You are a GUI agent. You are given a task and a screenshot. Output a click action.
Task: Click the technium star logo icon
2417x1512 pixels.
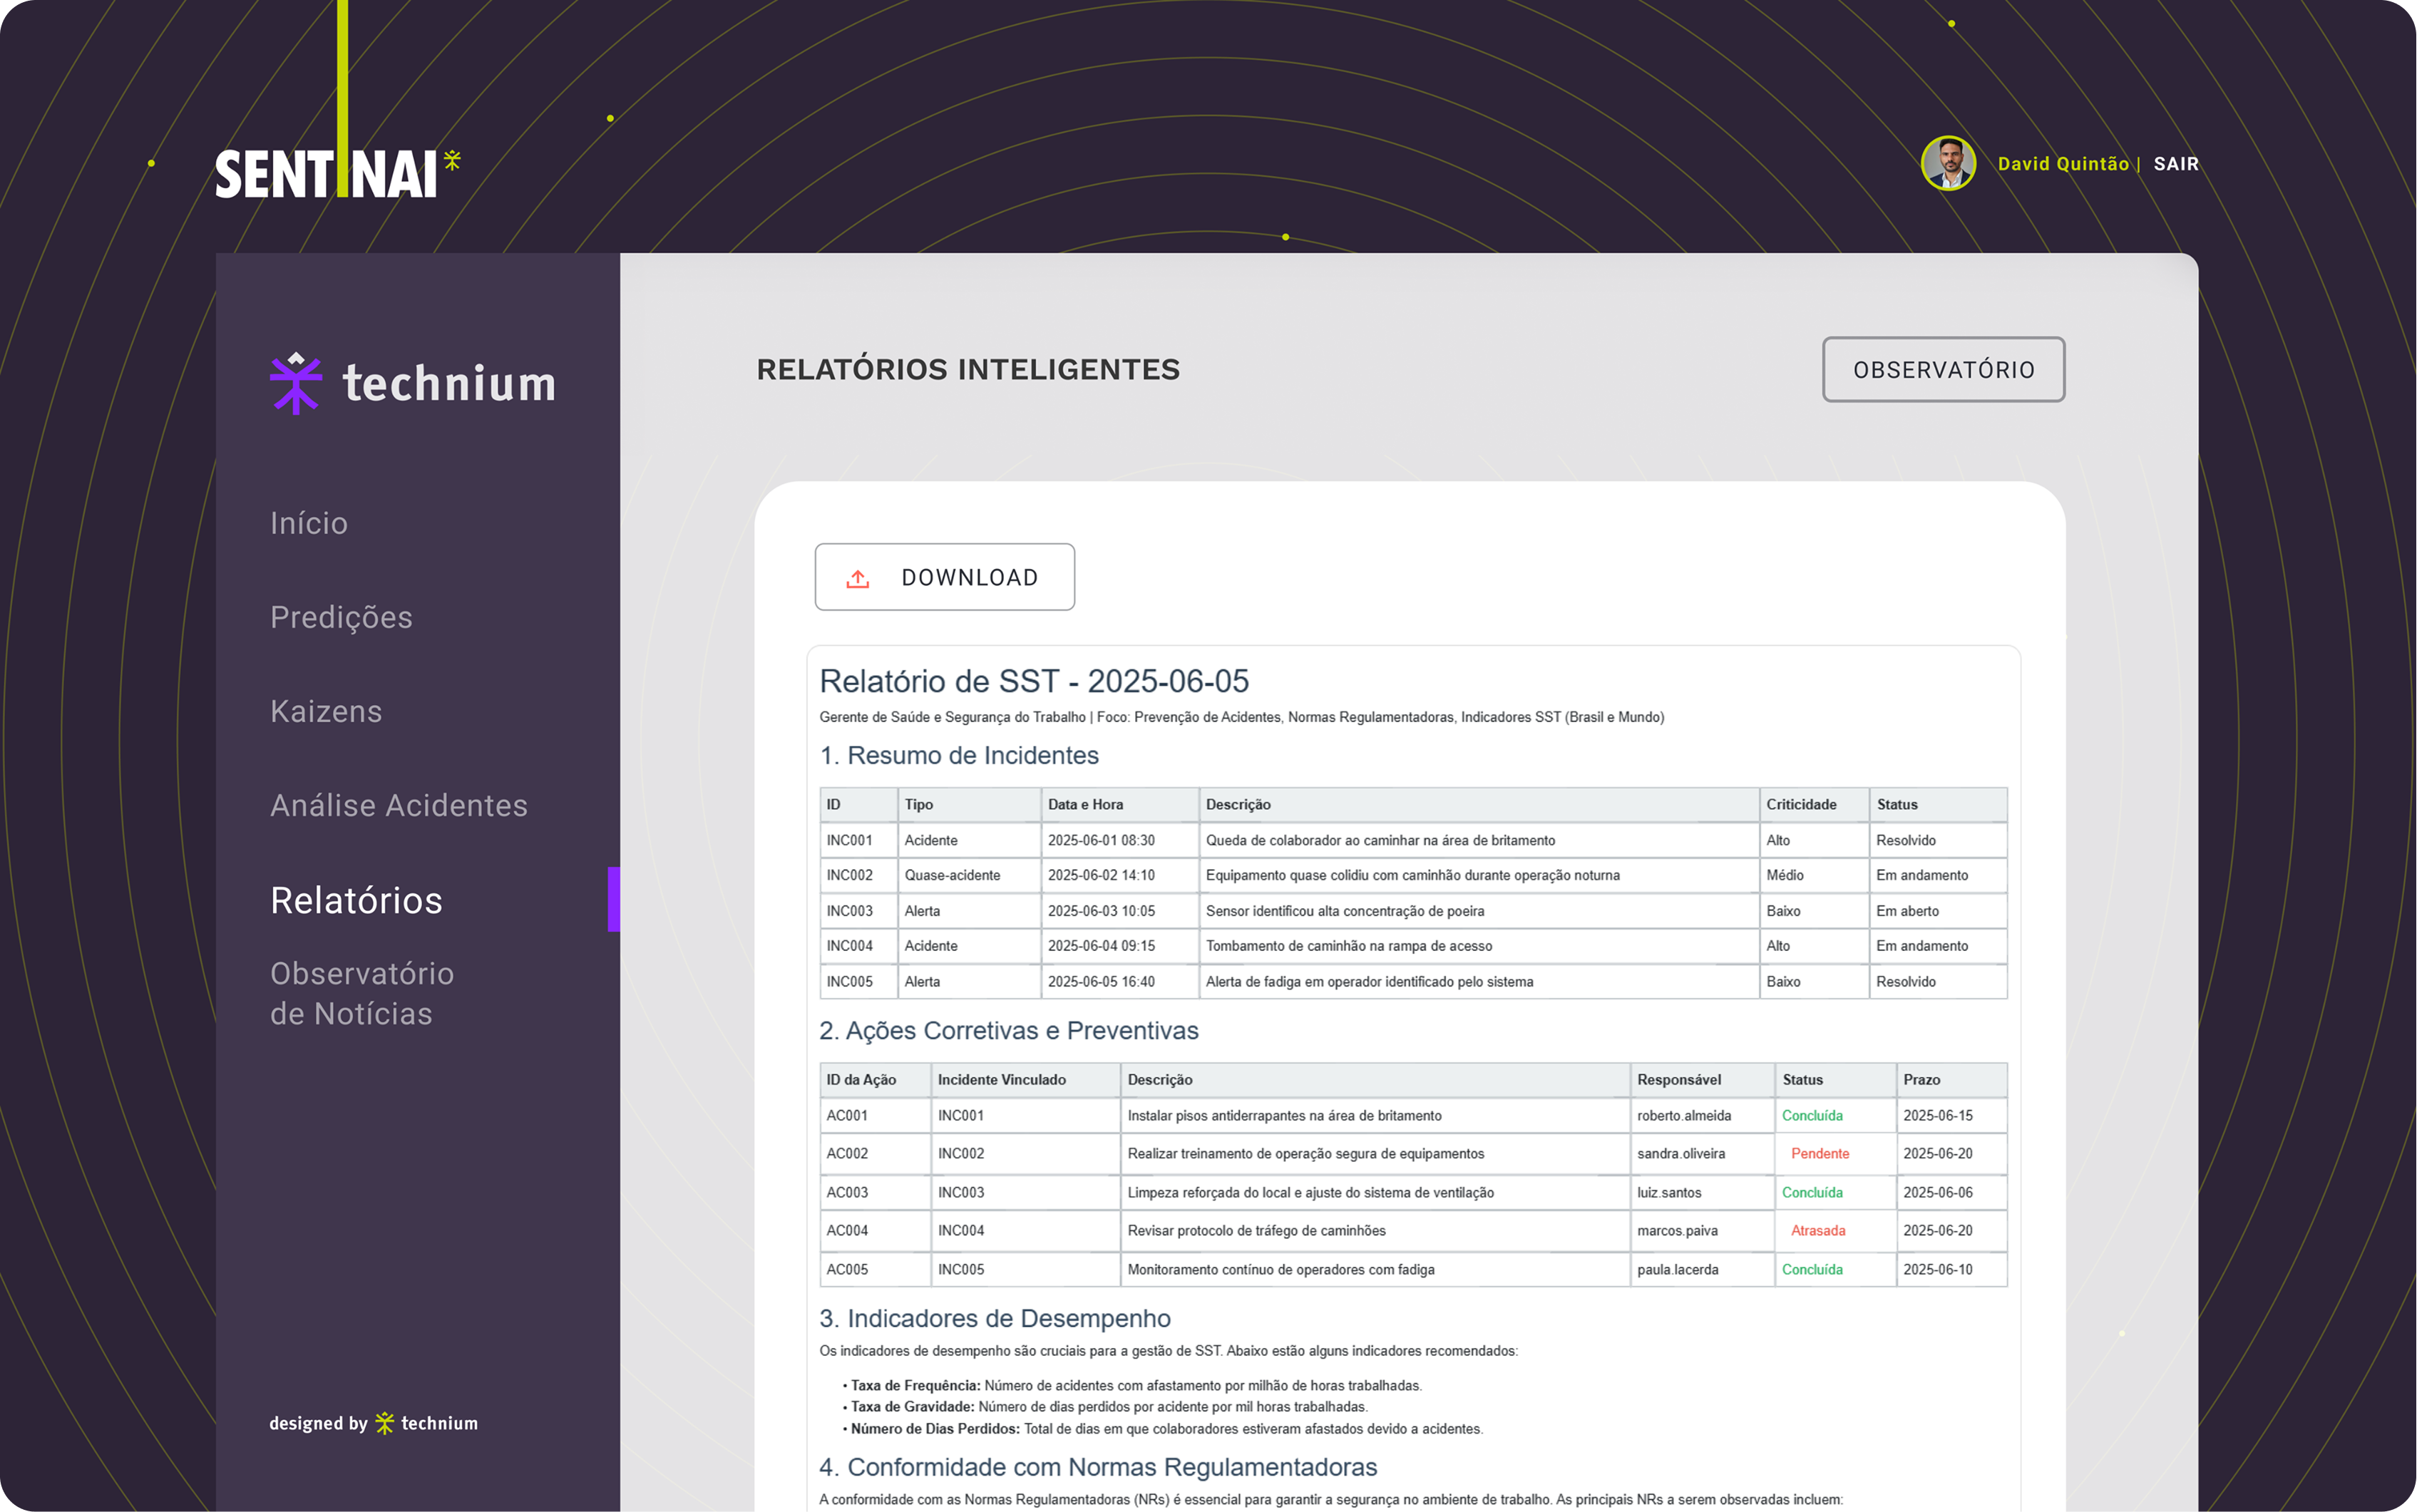296,383
